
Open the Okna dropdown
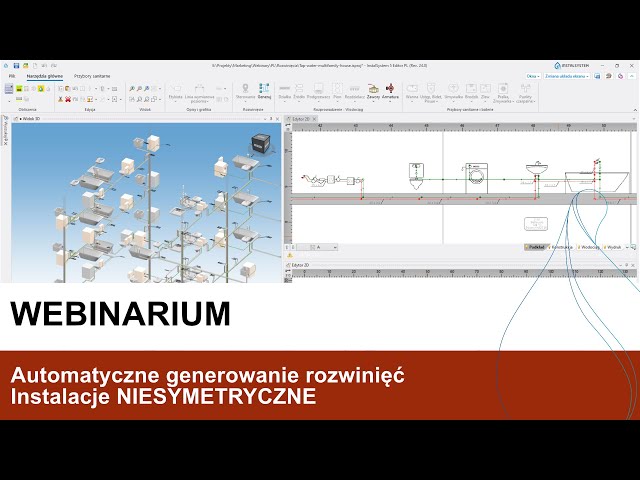pos(533,76)
